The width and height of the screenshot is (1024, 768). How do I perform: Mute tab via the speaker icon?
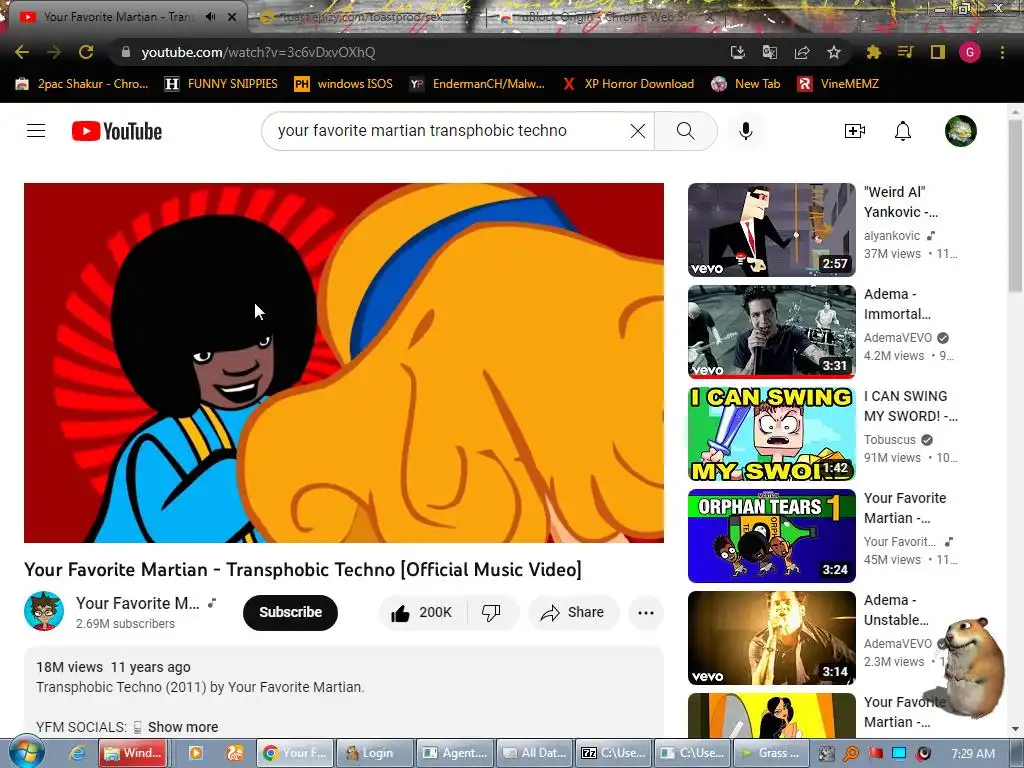[x=210, y=17]
